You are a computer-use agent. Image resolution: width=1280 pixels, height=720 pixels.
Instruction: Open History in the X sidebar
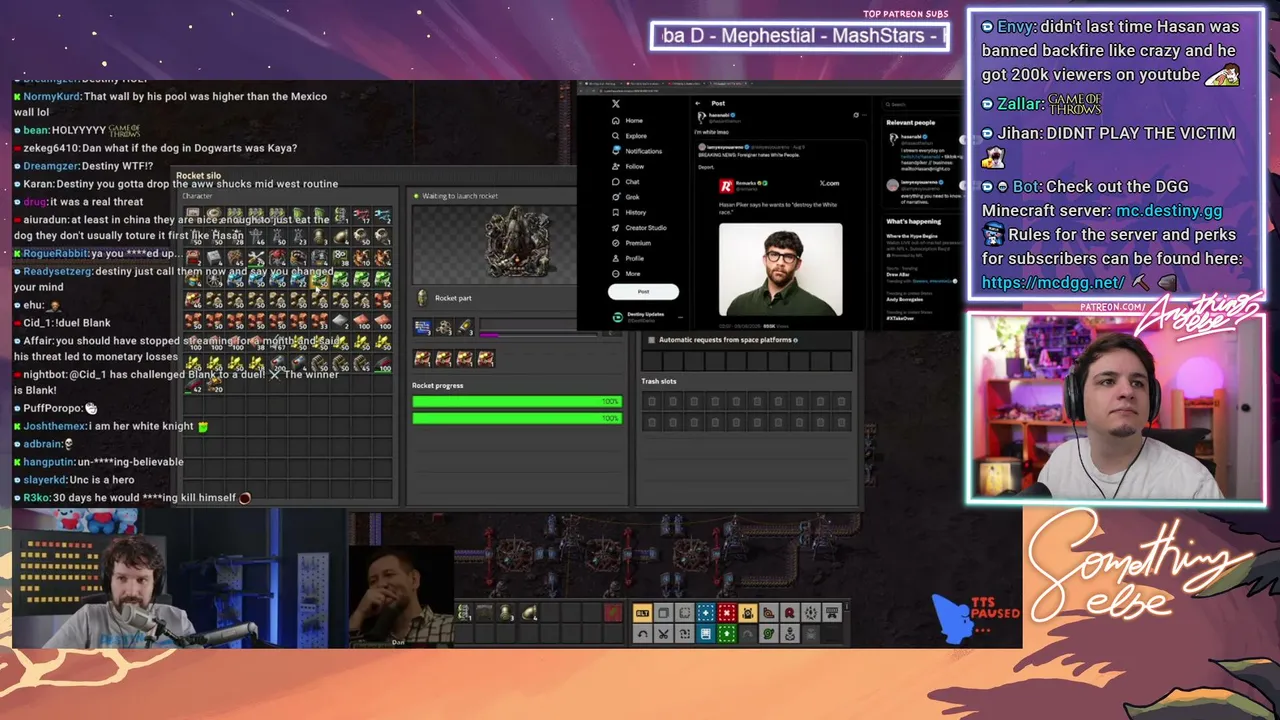click(629, 212)
